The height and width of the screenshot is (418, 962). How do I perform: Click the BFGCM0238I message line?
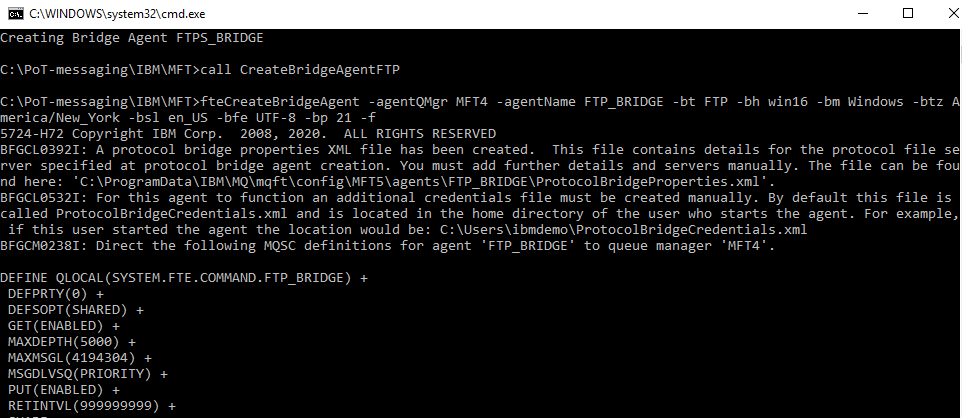click(x=388, y=246)
